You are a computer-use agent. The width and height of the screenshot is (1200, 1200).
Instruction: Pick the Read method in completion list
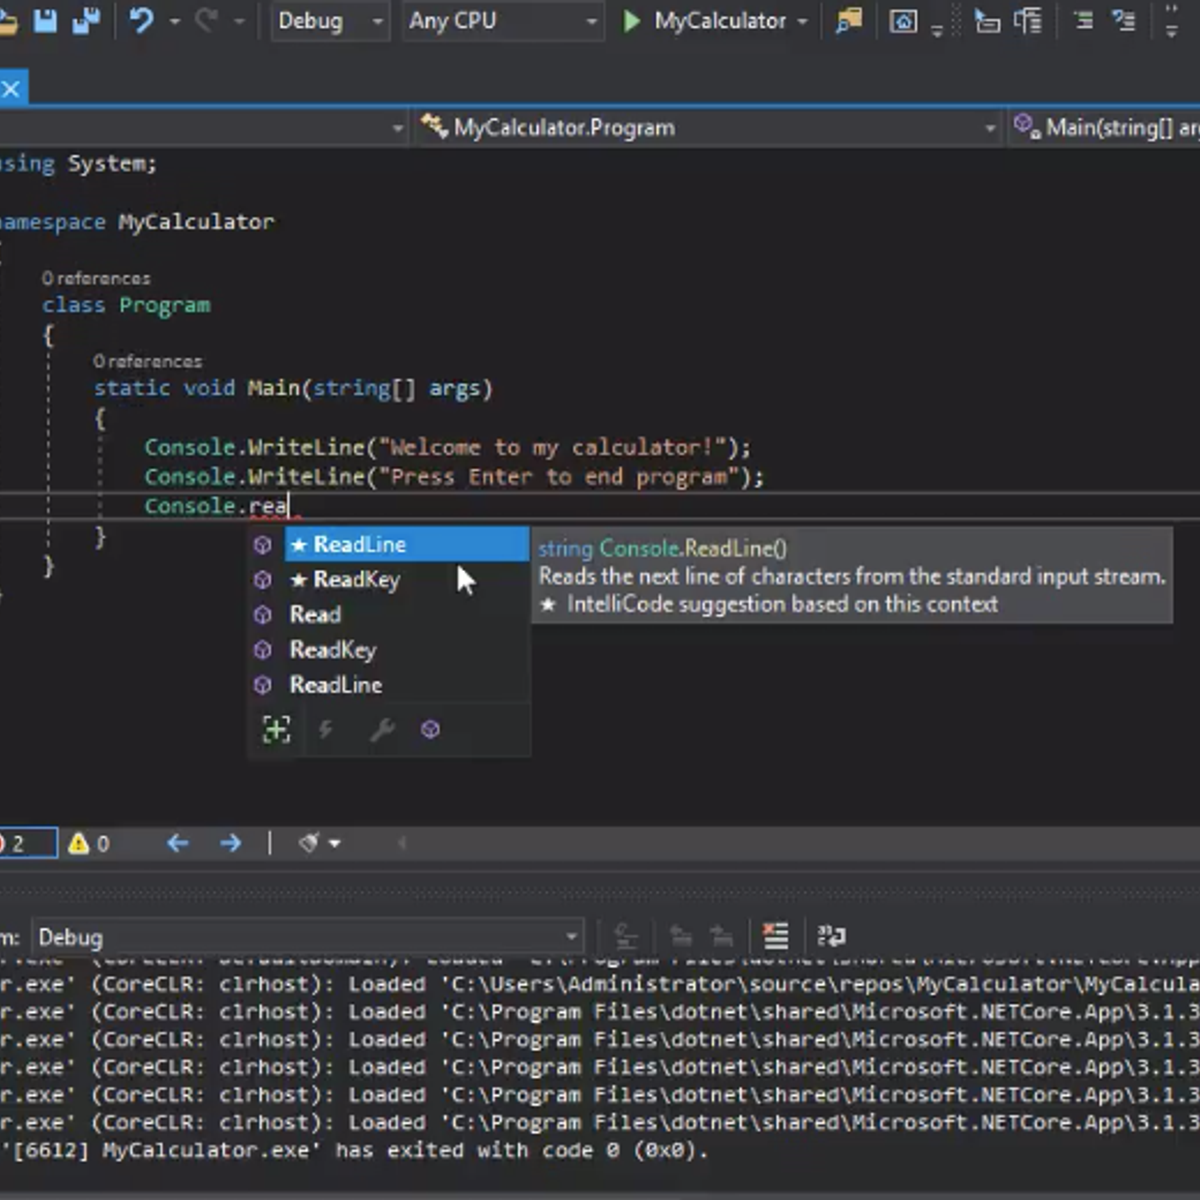click(x=315, y=615)
